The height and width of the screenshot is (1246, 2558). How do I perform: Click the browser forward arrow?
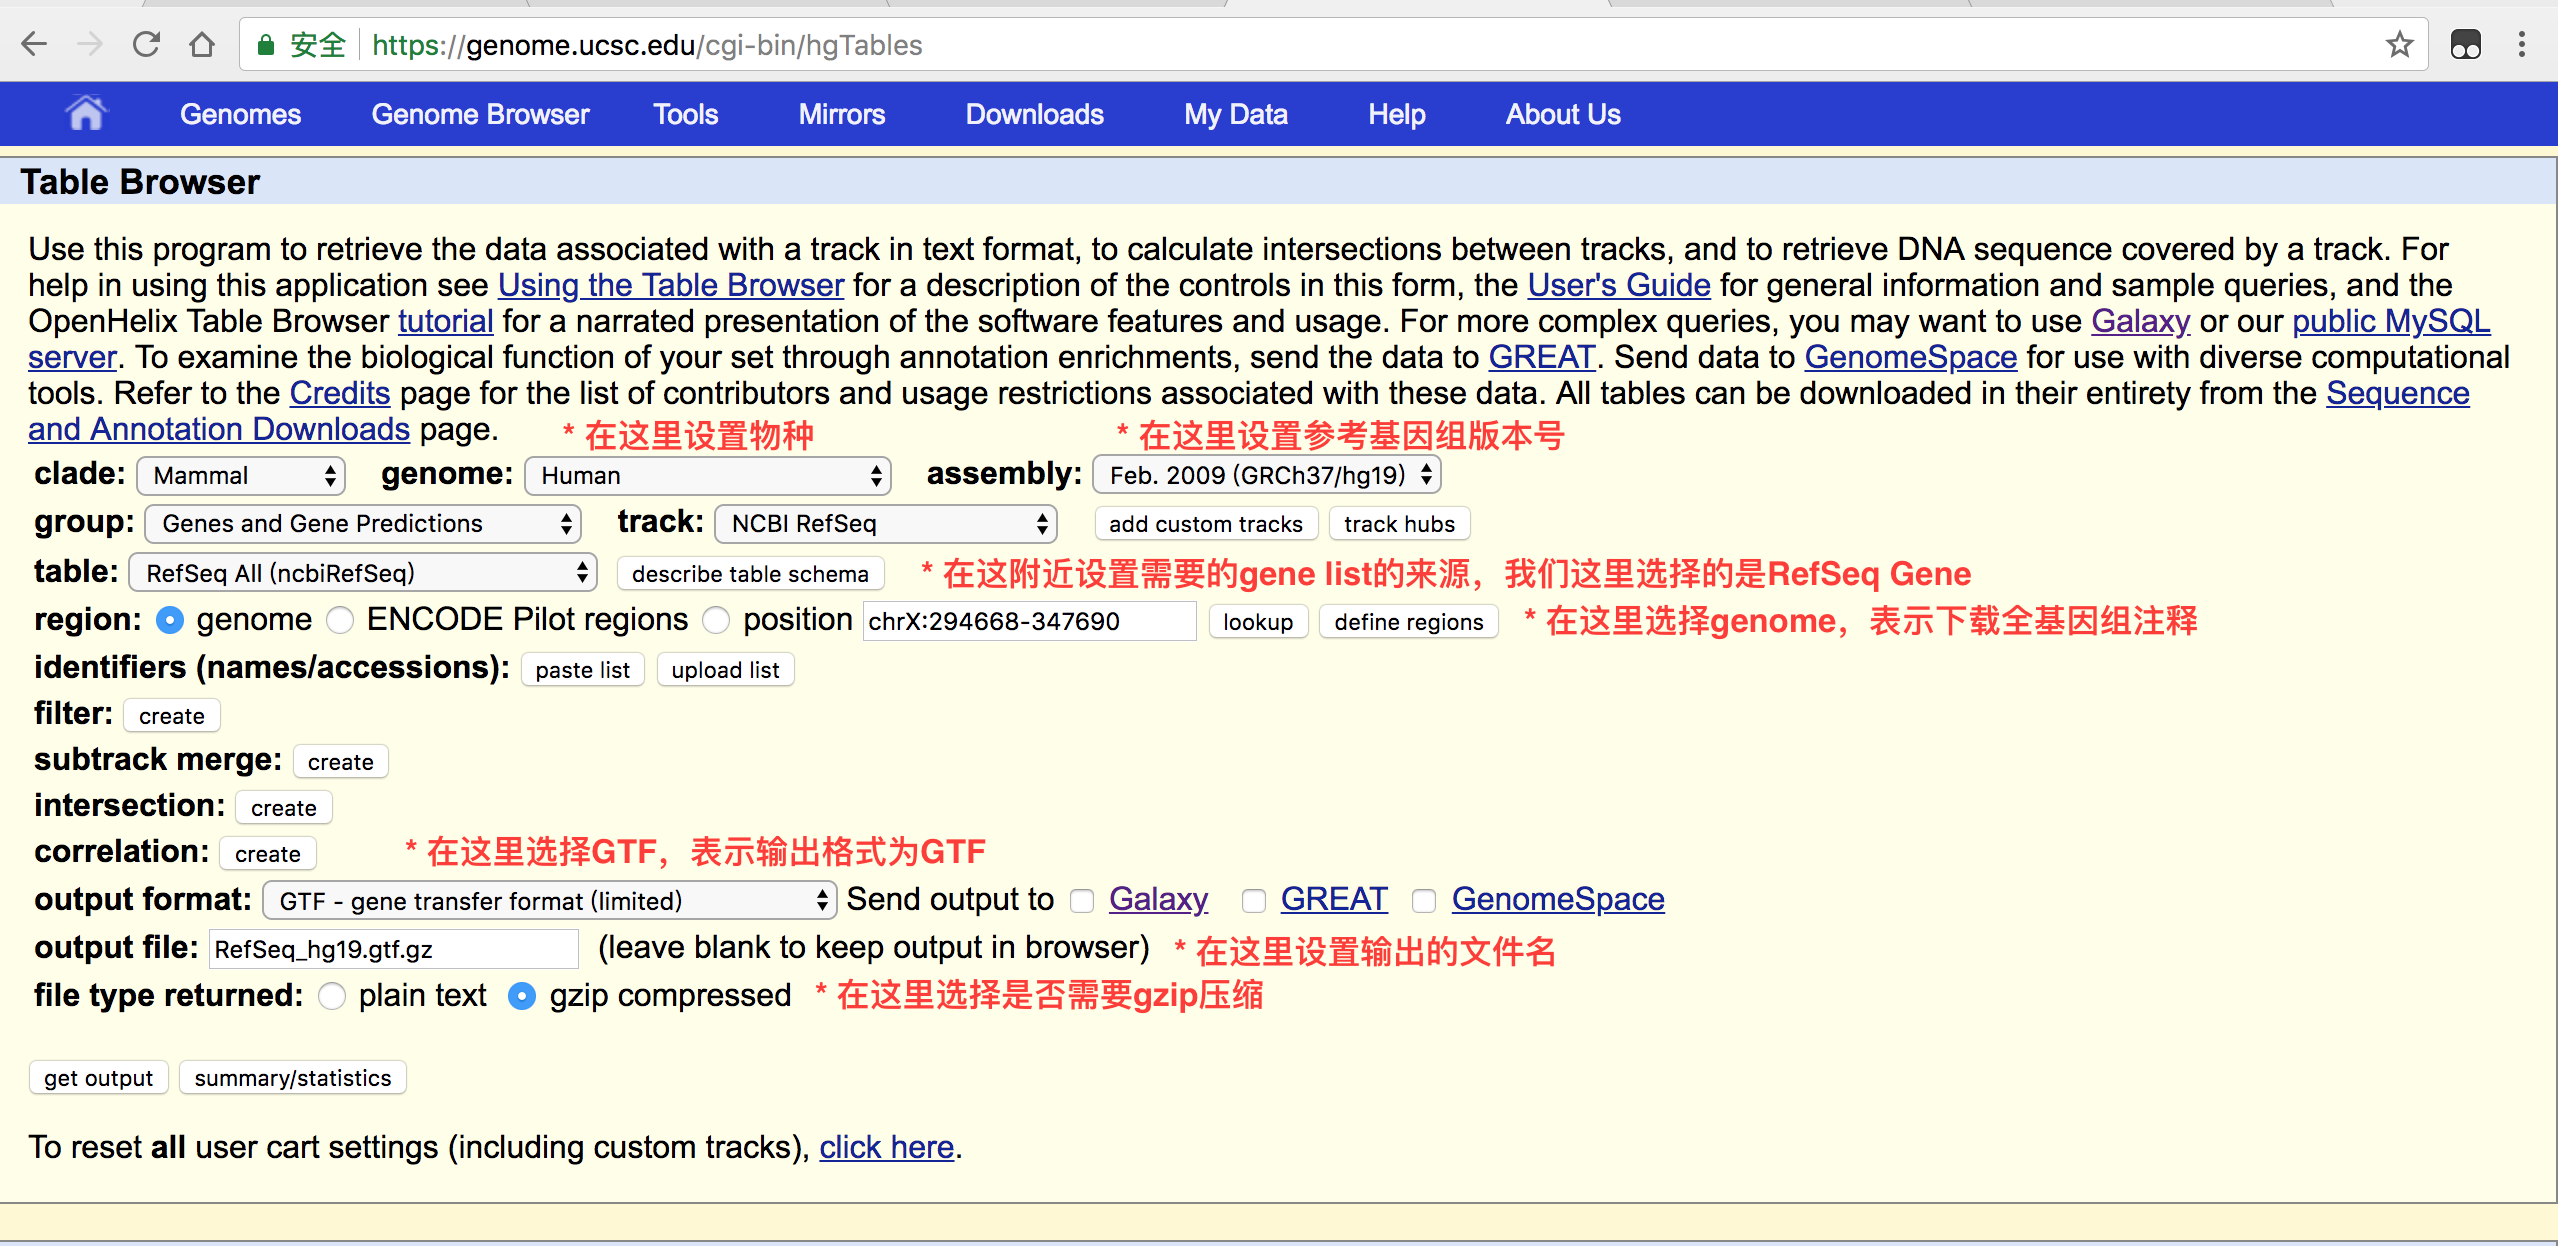click(x=90, y=44)
